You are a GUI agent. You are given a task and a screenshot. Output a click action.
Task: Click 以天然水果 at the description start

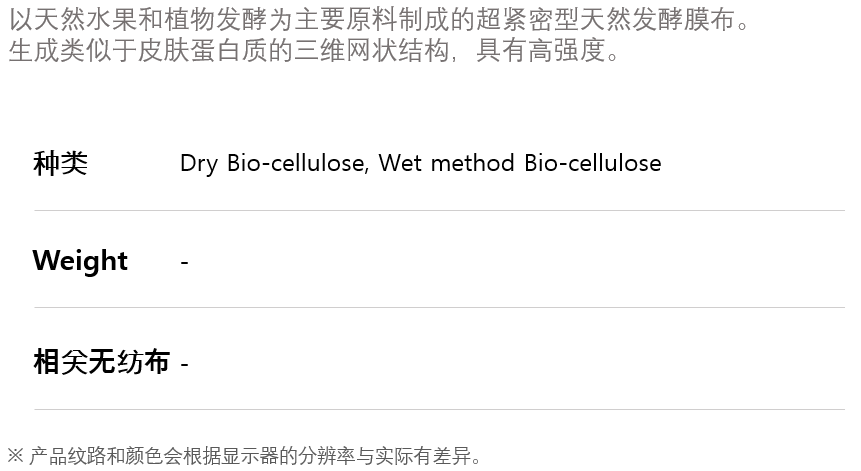pos(73,20)
